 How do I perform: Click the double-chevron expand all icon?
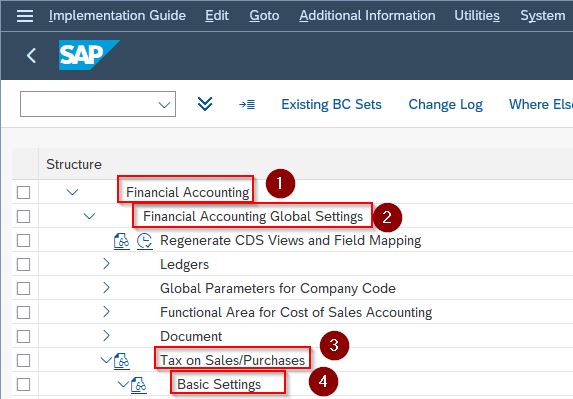click(205, 104)
